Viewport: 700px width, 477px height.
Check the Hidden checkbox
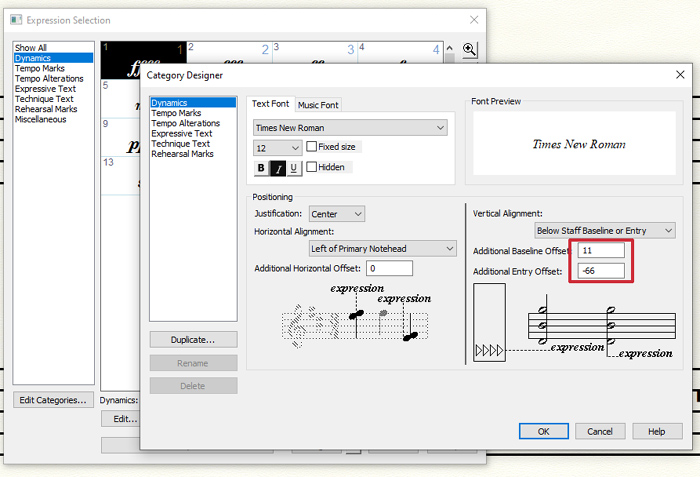(312, 167)
